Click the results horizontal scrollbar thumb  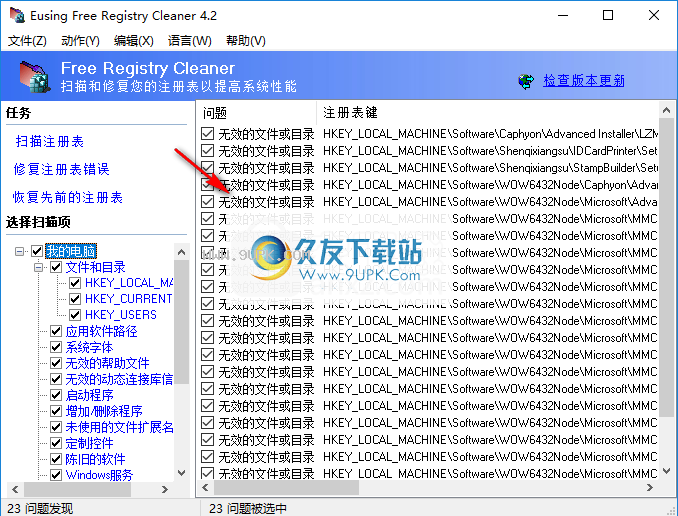[286, 488]
